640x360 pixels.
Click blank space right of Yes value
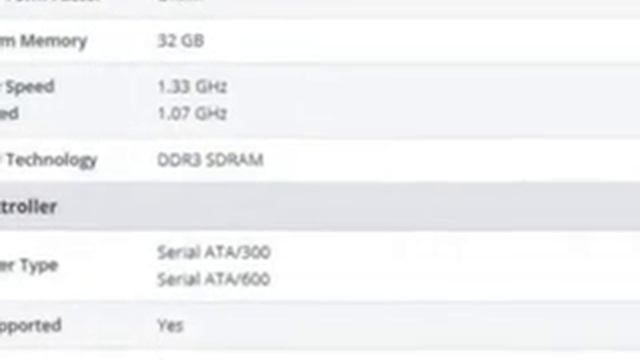pos(408,325)
